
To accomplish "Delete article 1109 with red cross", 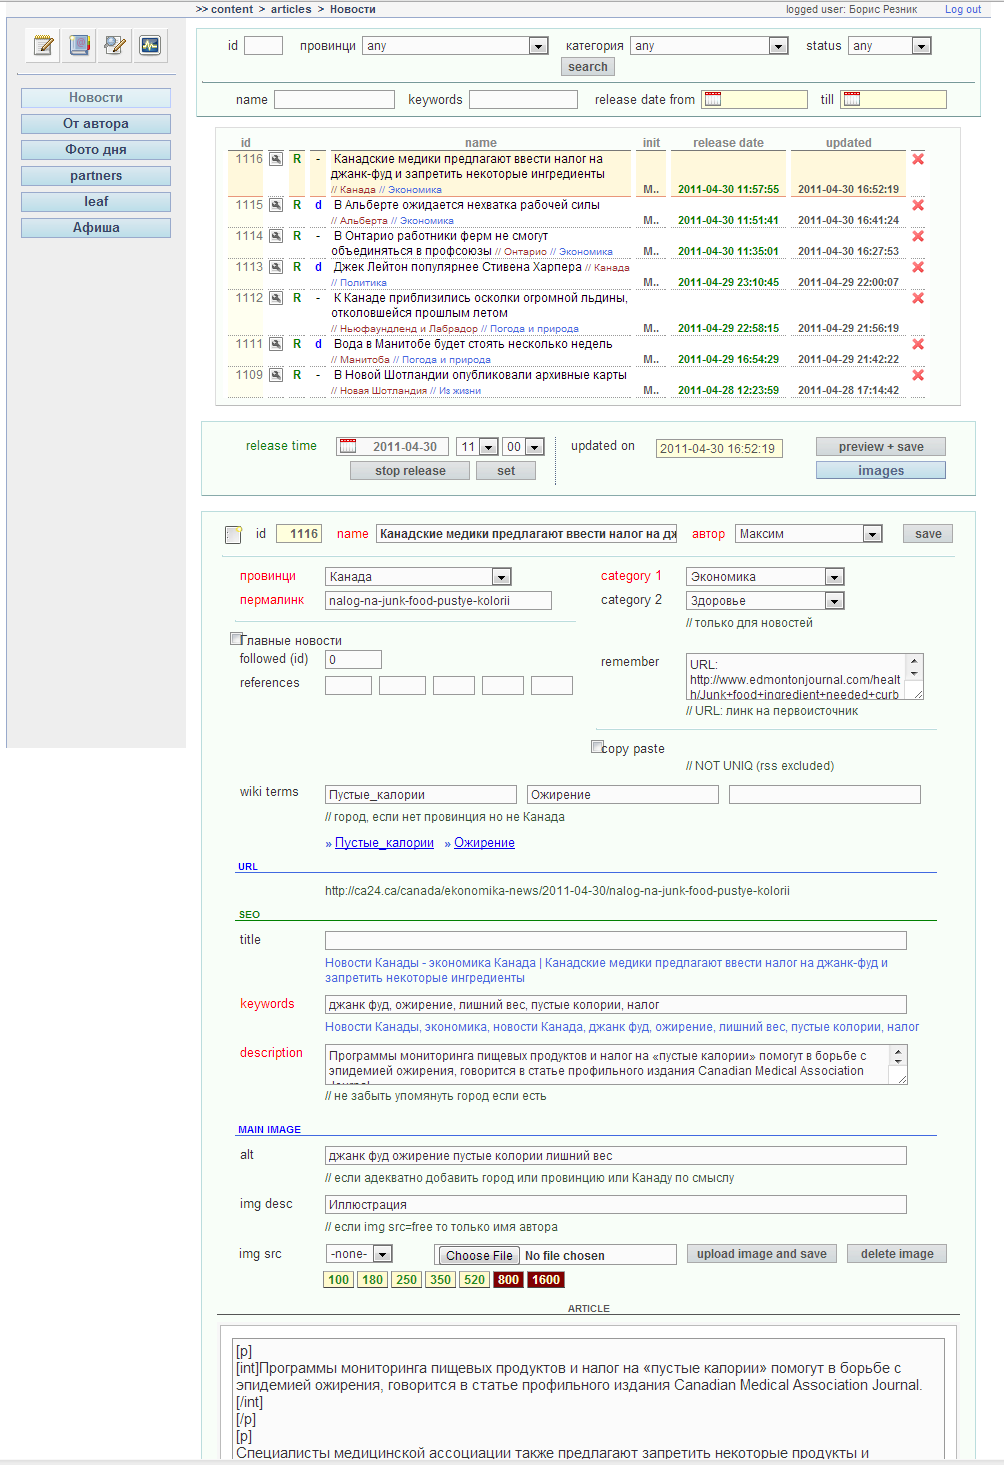I will [918, 375].
